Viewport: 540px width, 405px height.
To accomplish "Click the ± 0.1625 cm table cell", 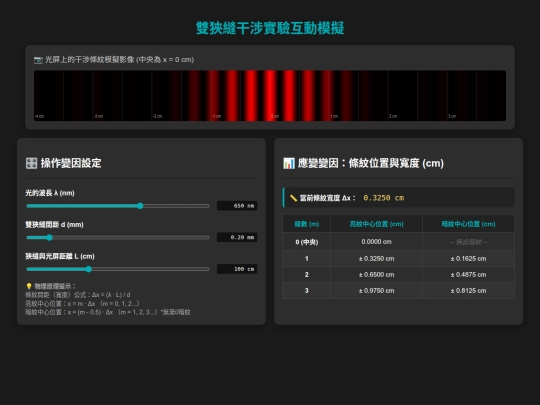I will (468, 259).
